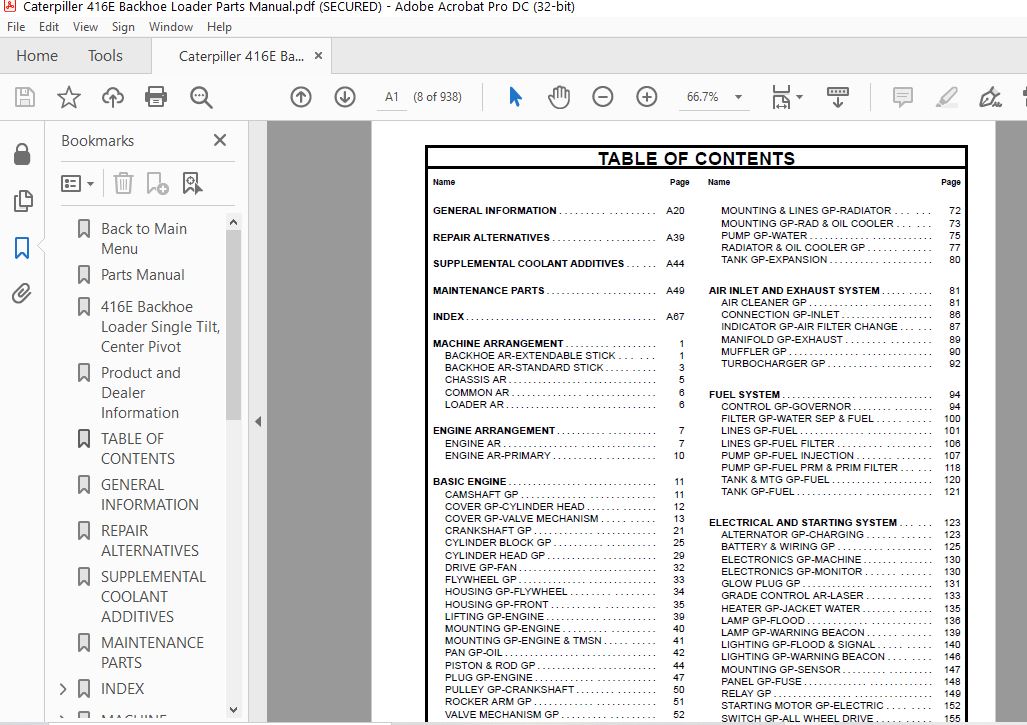This screenshot has height=725, width=1027.
Task: Open the attachments paperclip panel
Action: [22, 293]
